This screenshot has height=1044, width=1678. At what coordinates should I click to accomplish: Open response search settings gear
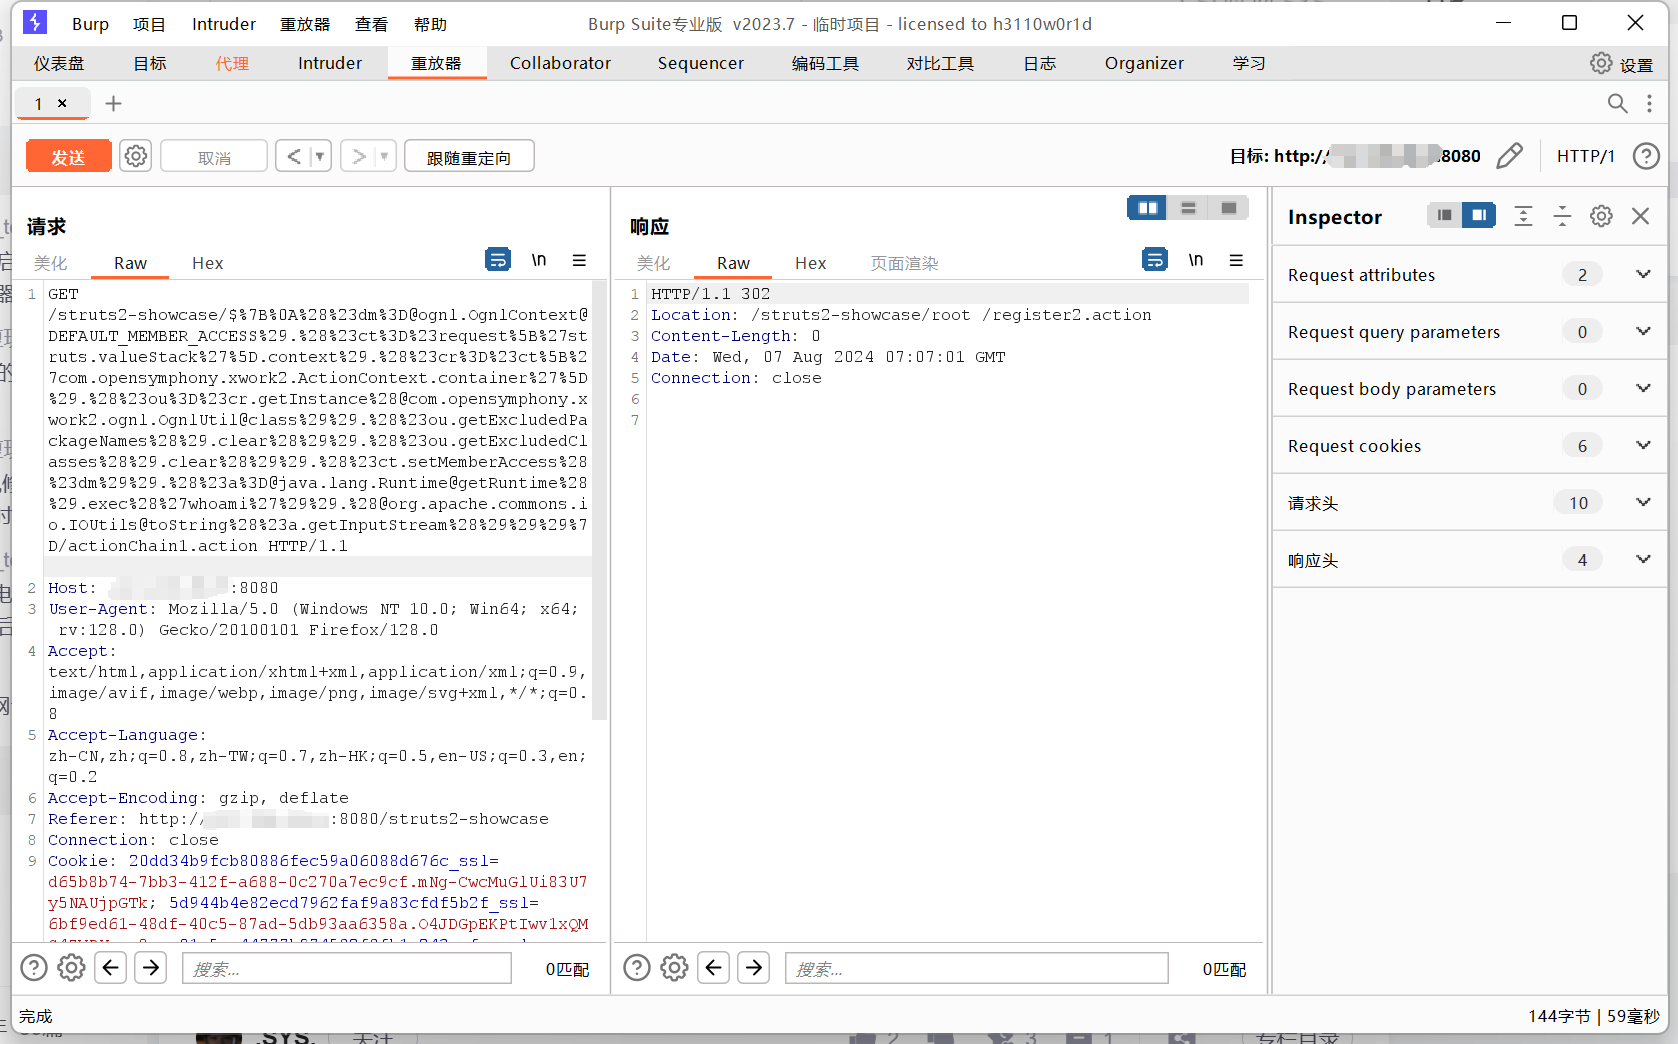click(x=674, y=967)
